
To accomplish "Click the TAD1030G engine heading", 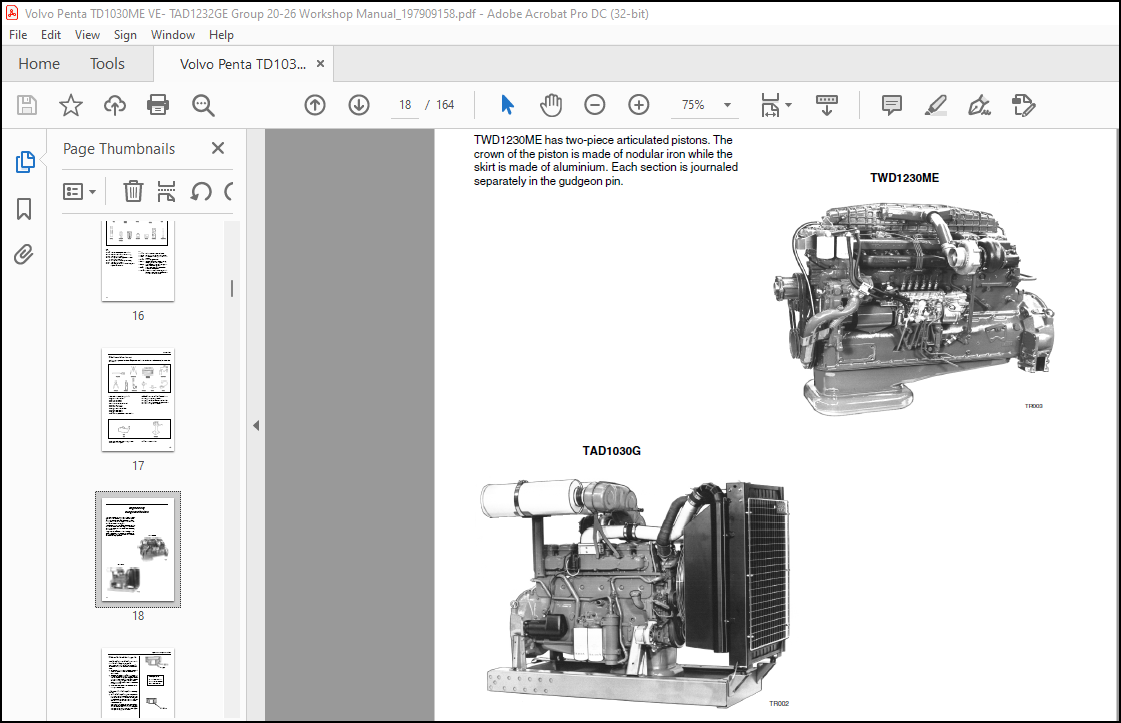I will pyautogui.click(x=611, y=451).
